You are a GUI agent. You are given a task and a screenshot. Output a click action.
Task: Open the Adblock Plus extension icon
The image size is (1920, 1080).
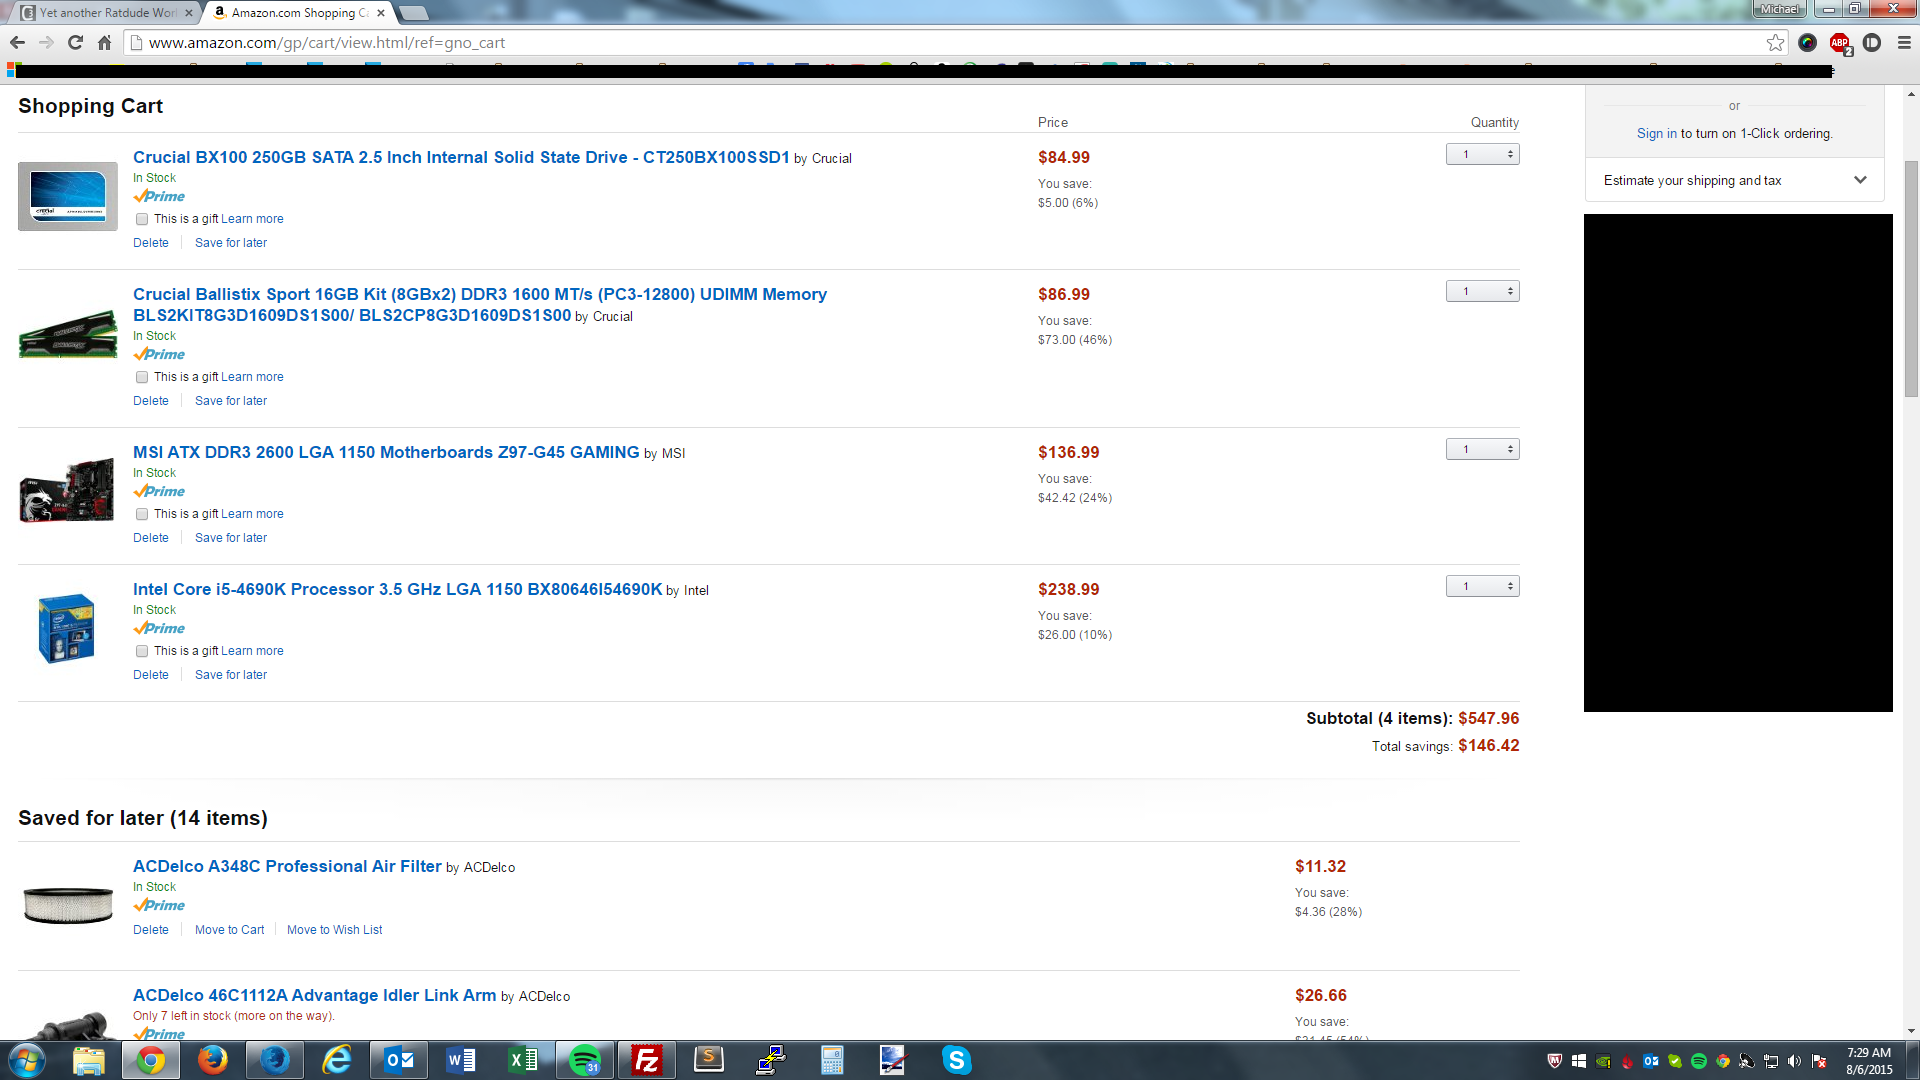point(1839,42)
